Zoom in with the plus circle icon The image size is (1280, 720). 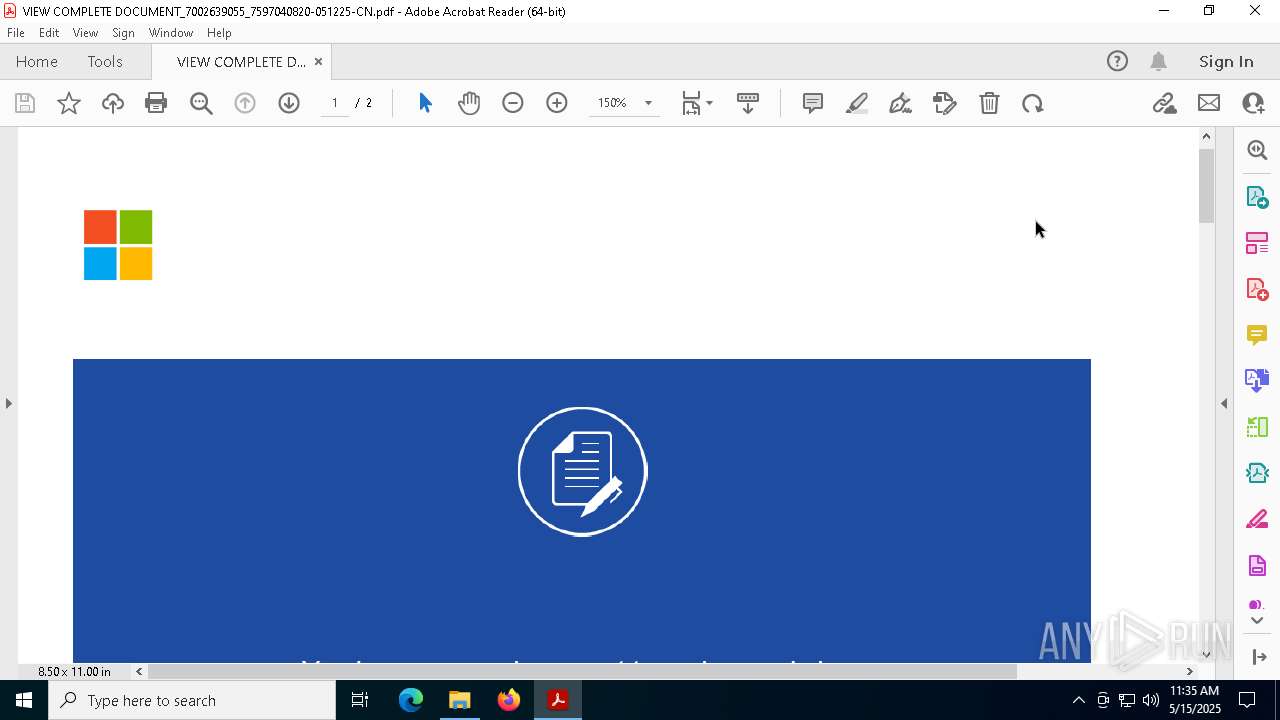click(x=557, y=103)
